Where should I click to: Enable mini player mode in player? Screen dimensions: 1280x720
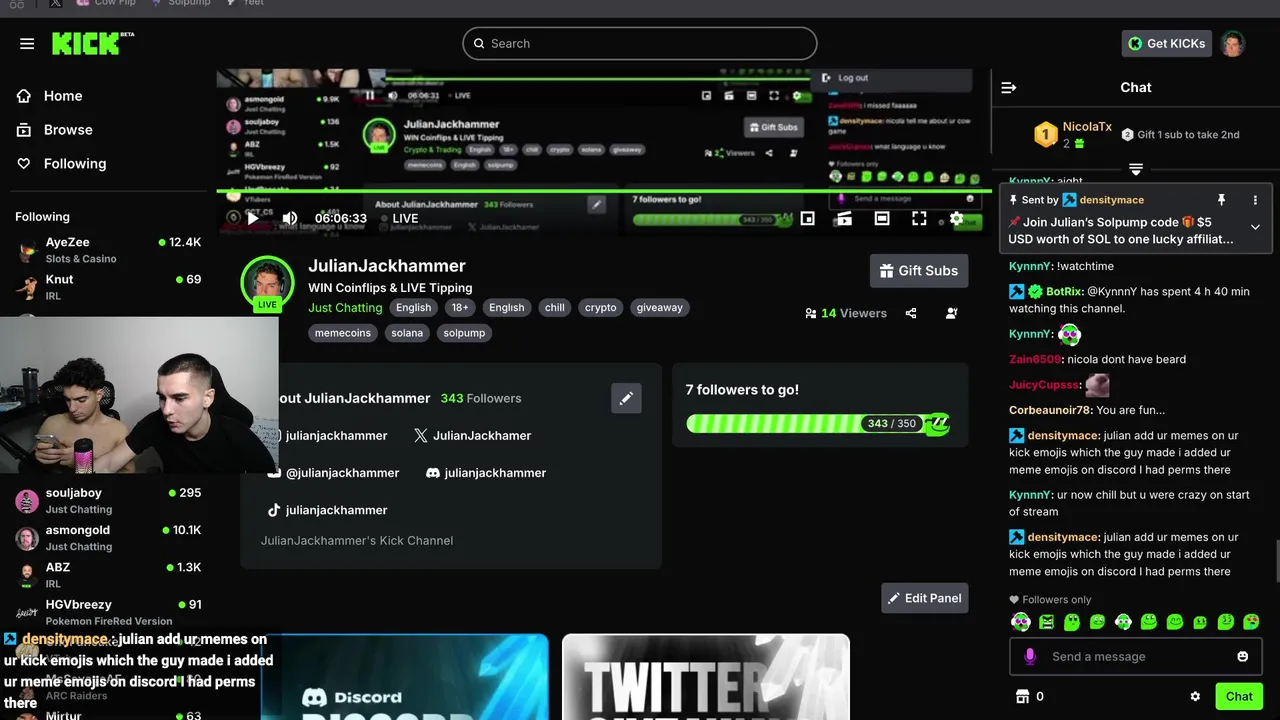click(807, 218)
